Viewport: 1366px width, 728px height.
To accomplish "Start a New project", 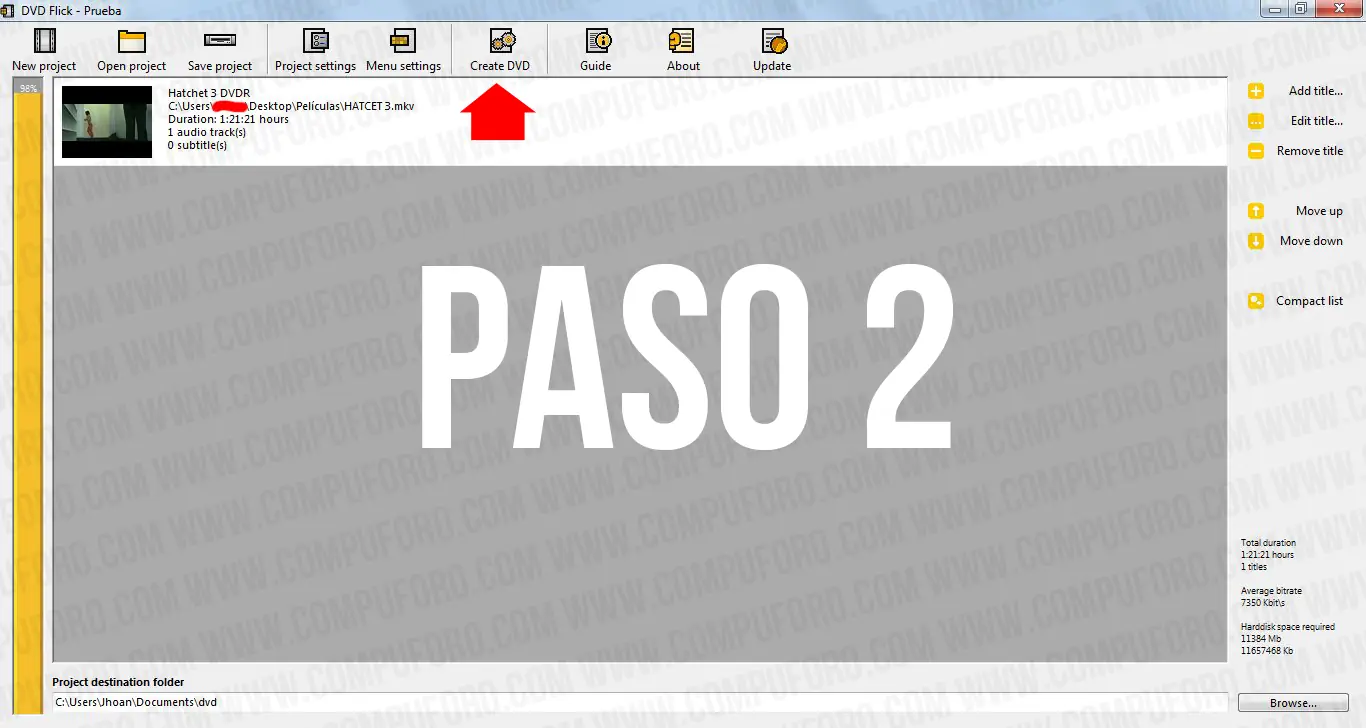I will 43,47.
